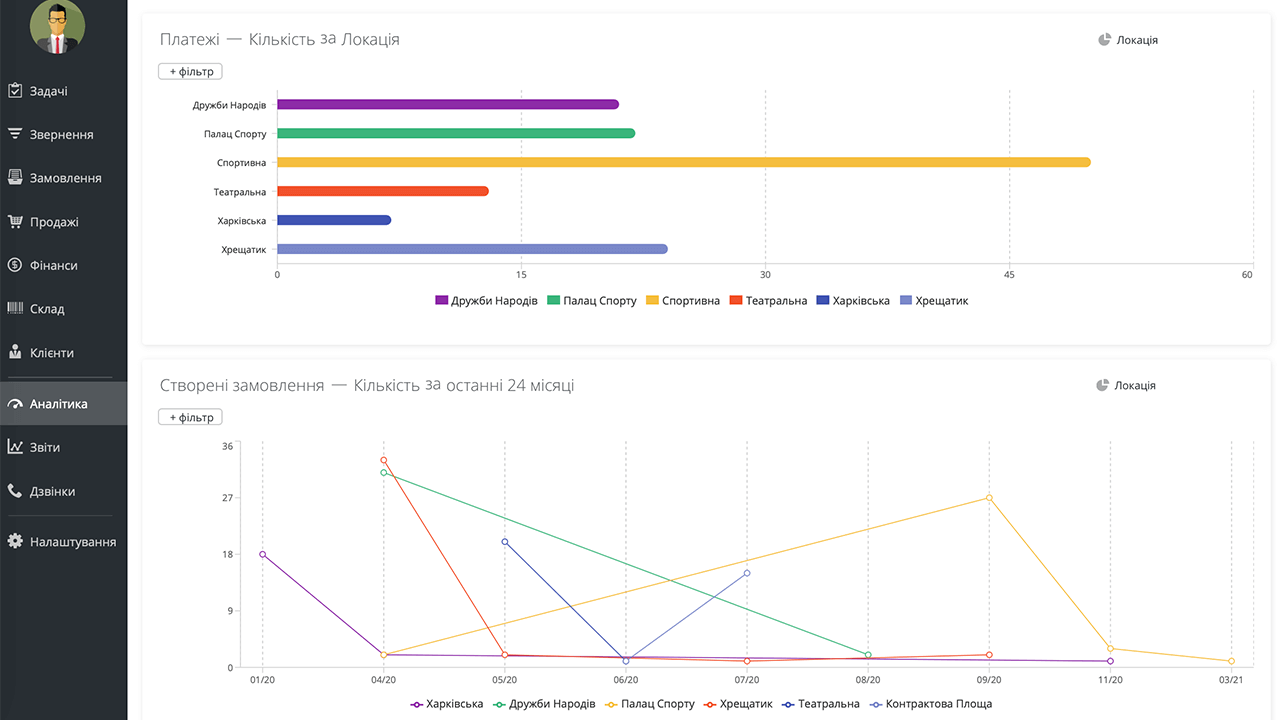Add a filter to the Платежі chart
Image resolution: width=1280 pixels, height=720 pixels.
click(190, 72)
